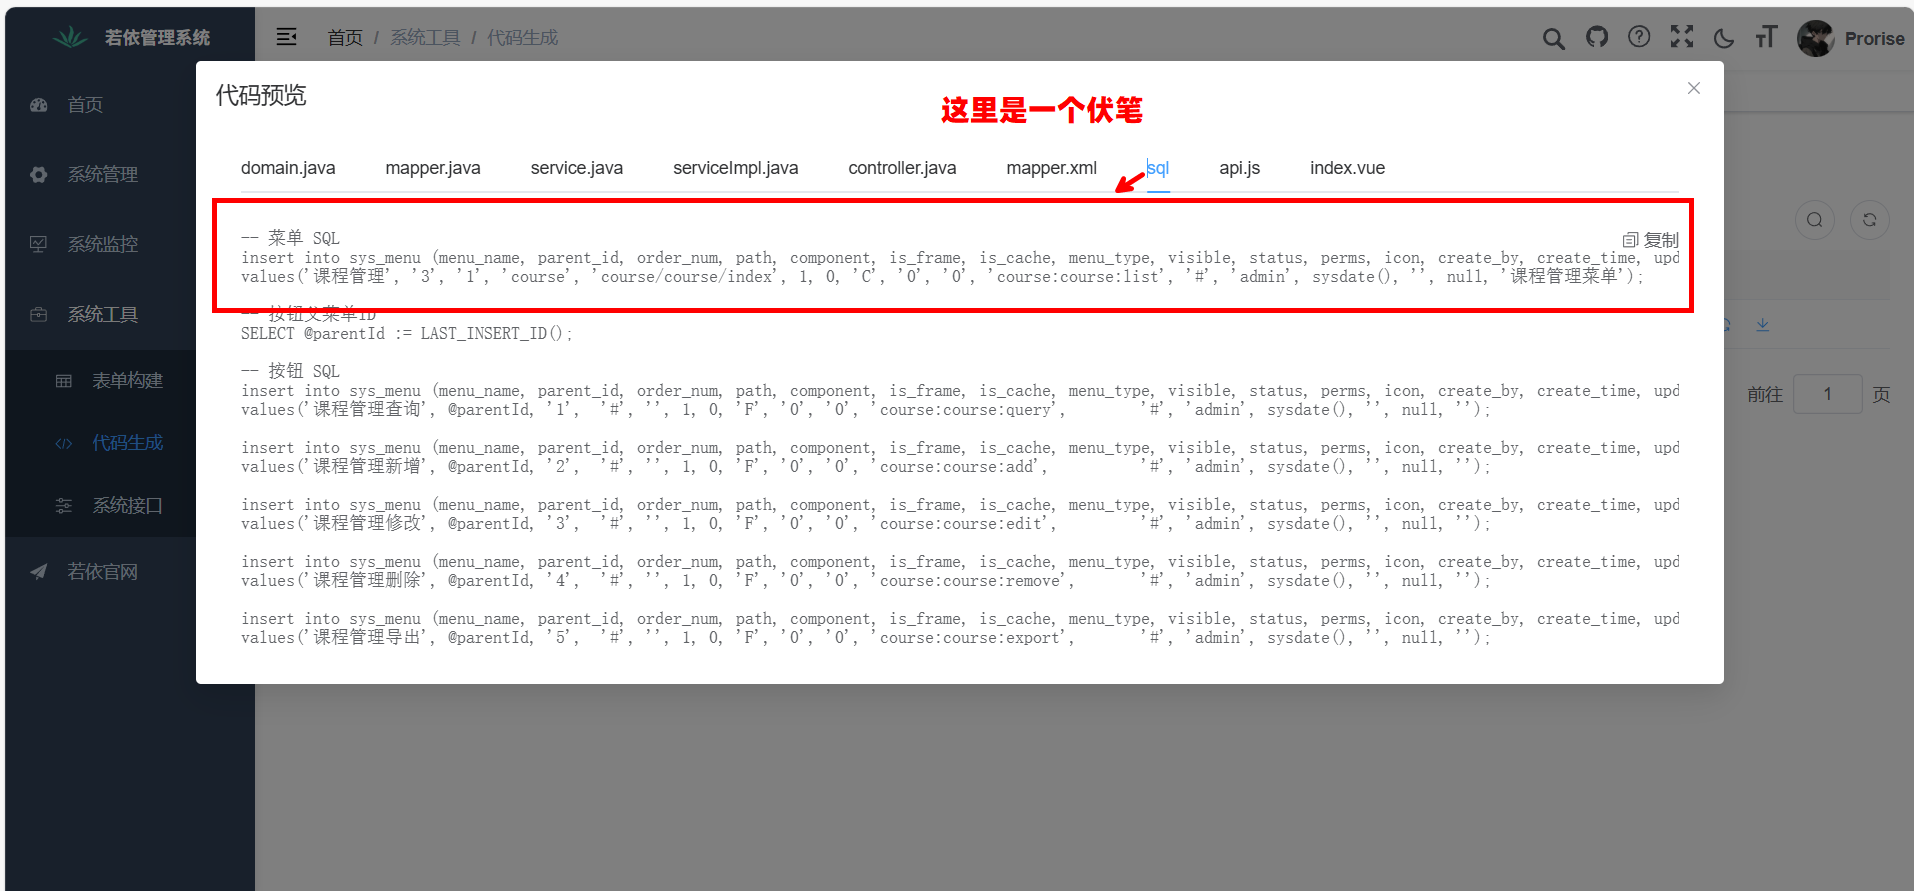Viewport: 1914px width, 891px height.
Task: Click the Prorise user avatar
Action: (x=1815, y=39)
